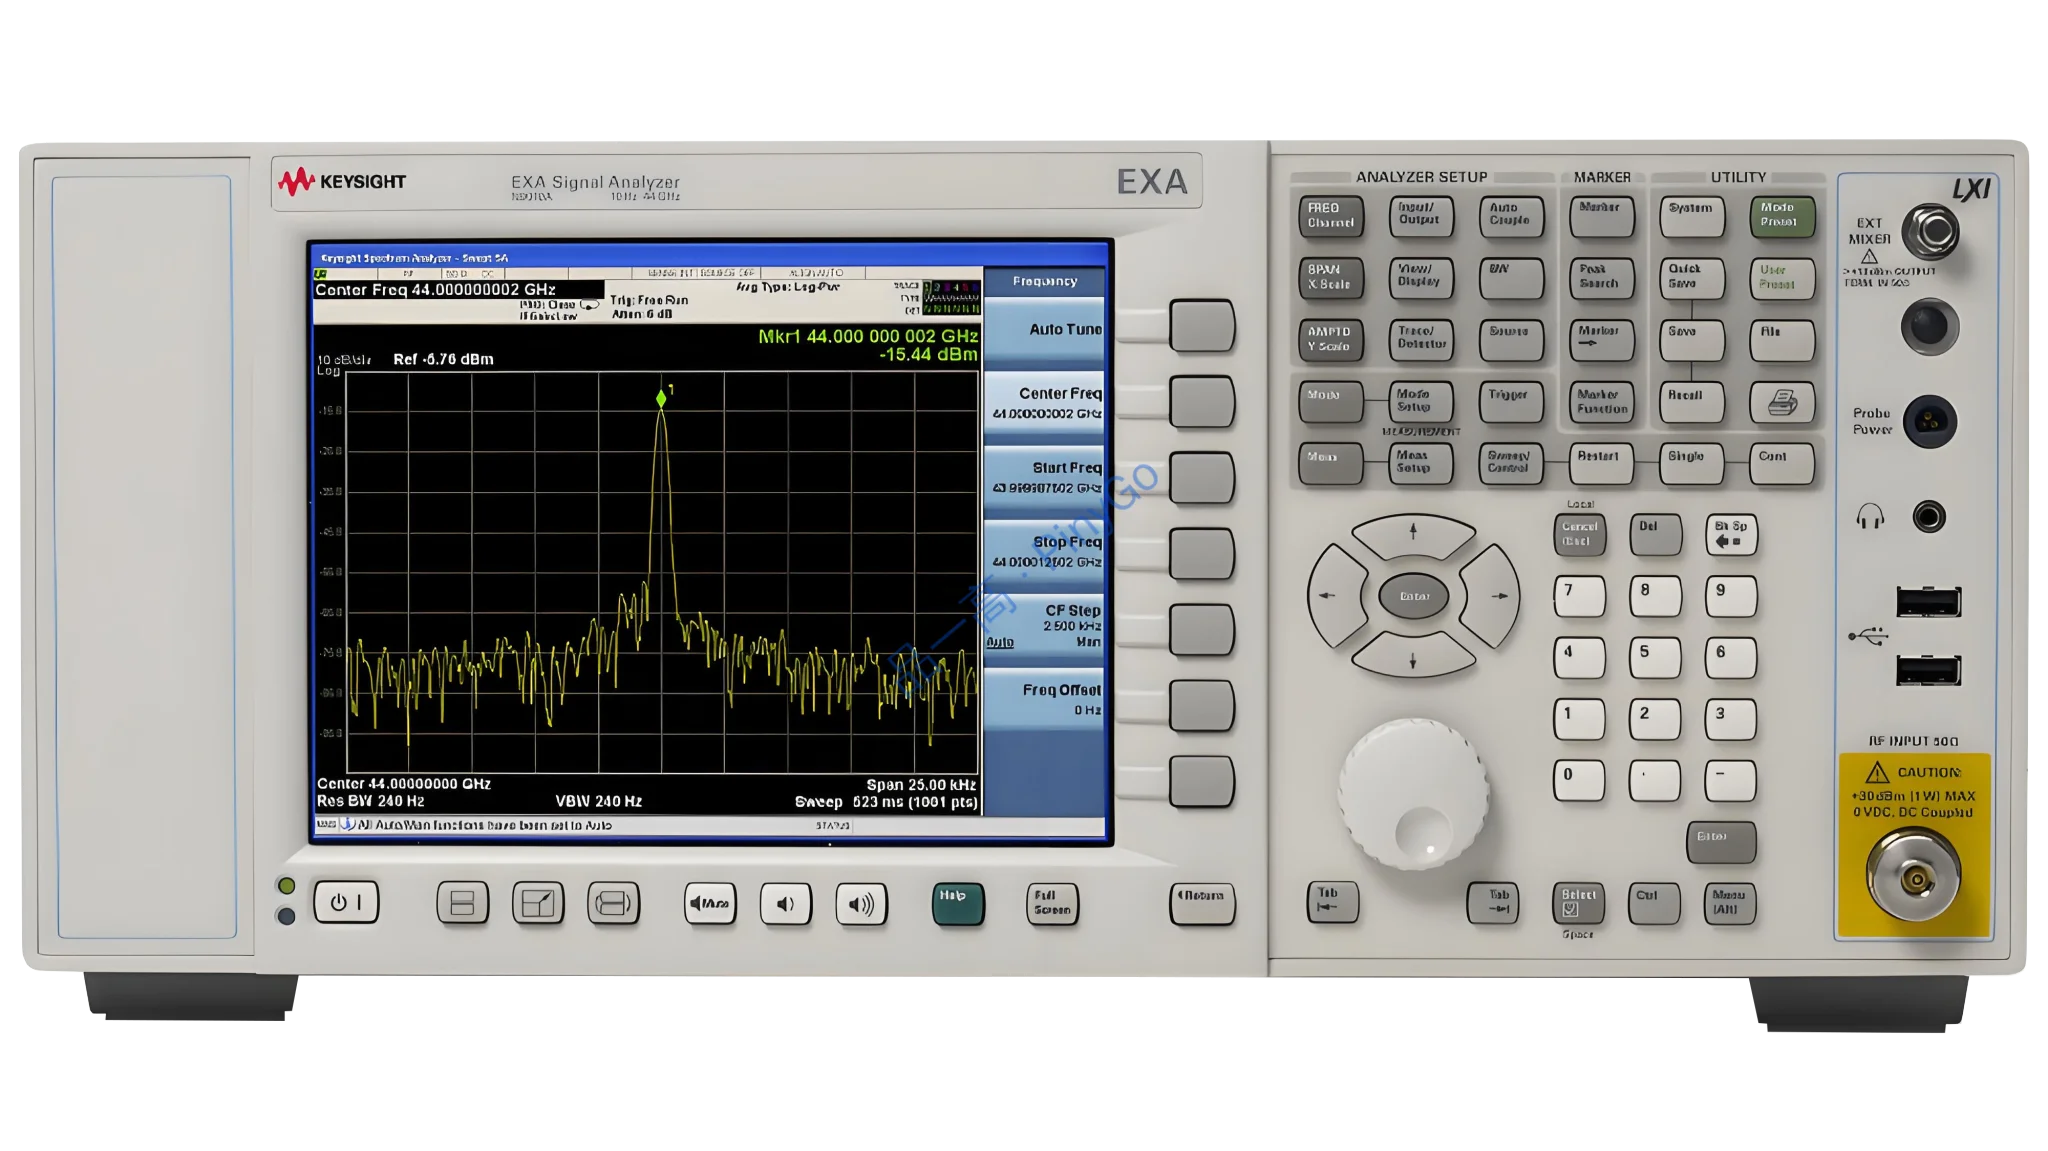Tap the Select key with checkbox symbol

(x=1579, y=903)
